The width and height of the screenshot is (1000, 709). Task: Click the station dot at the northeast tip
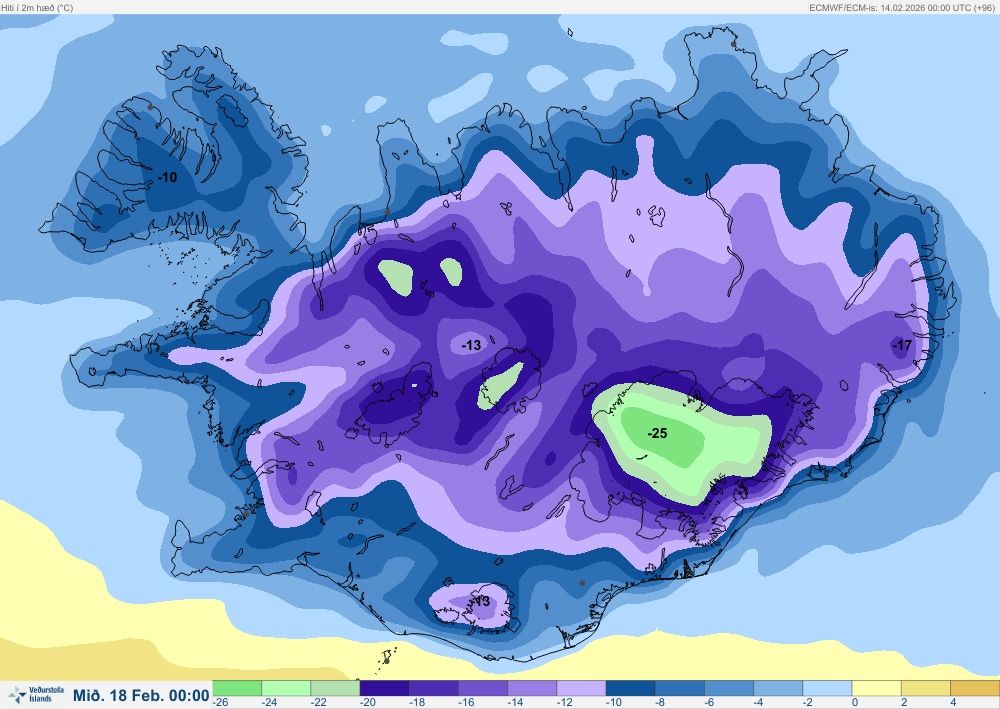(x=733, y=44)
